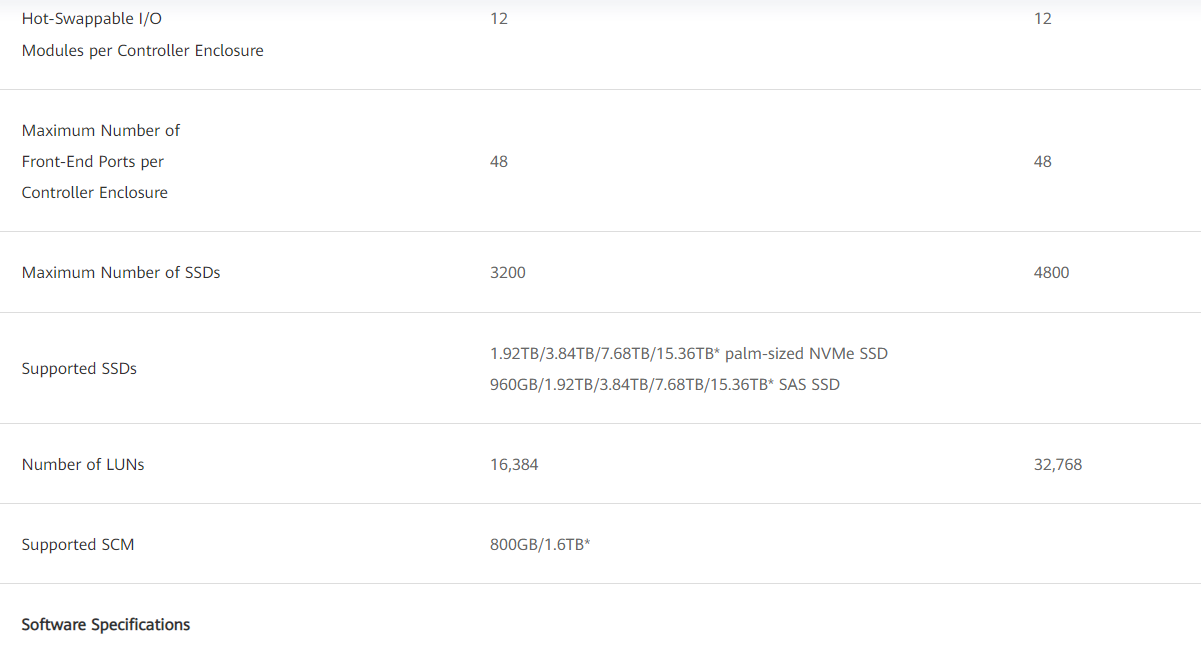Click the Supported SSDs row label
The height and width of the screenshot is (662, 1201).
point(79,368)
